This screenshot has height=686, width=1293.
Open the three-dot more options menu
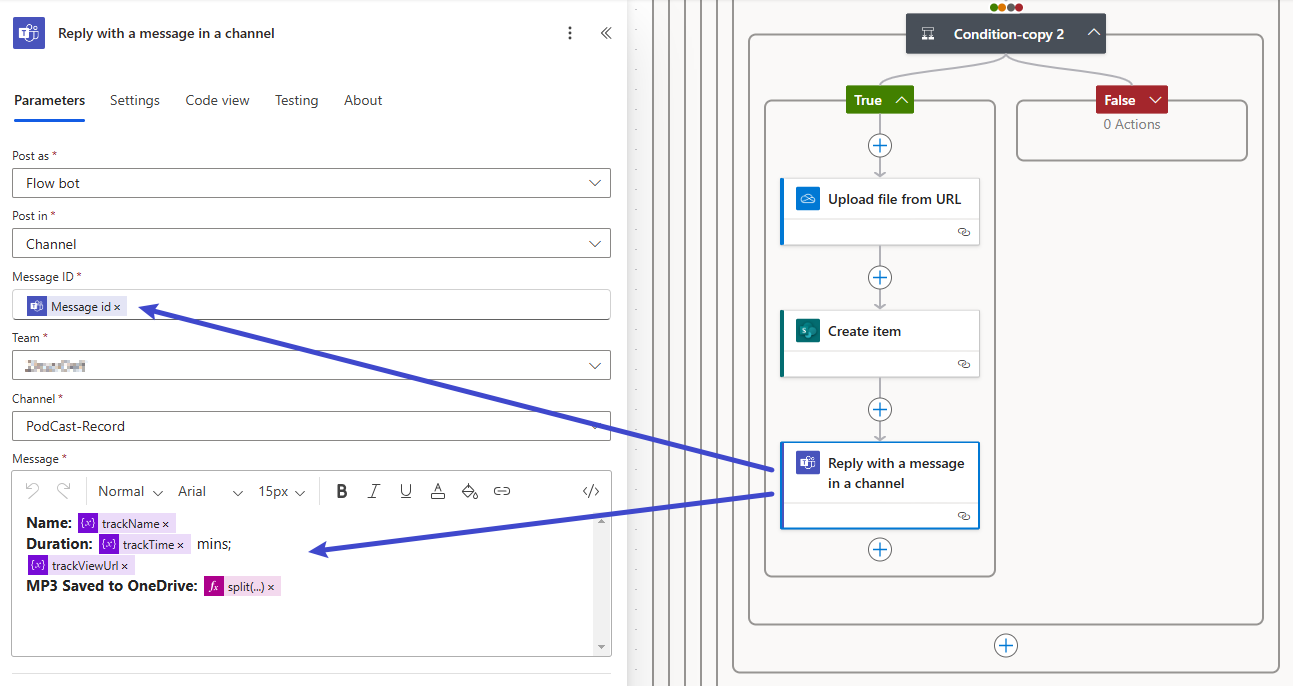pyautogui.click(x=570, y=33)
